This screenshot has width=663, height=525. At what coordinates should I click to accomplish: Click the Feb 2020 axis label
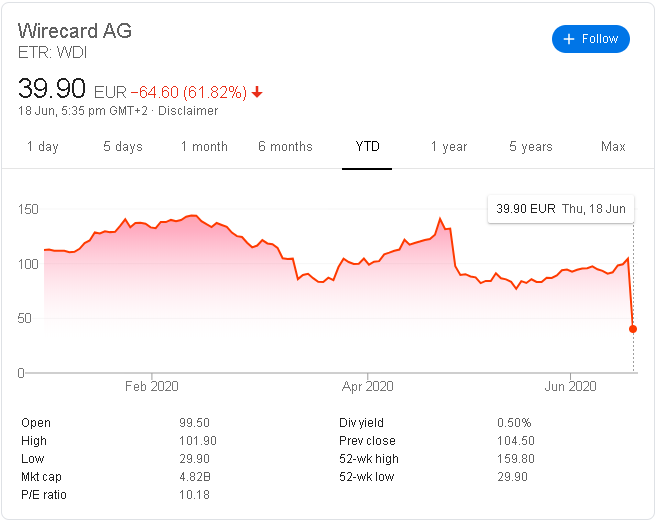point(151,386)
